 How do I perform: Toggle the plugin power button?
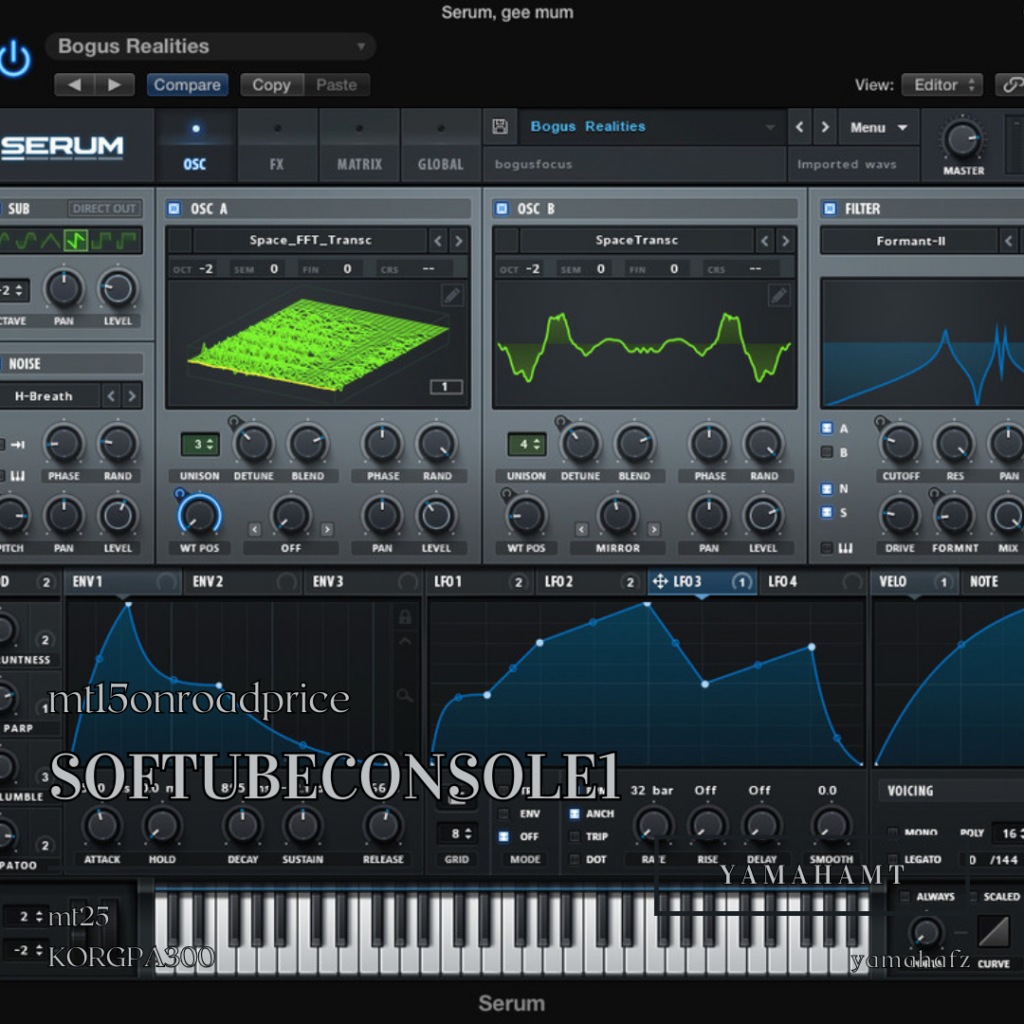[x=14, y=59]
